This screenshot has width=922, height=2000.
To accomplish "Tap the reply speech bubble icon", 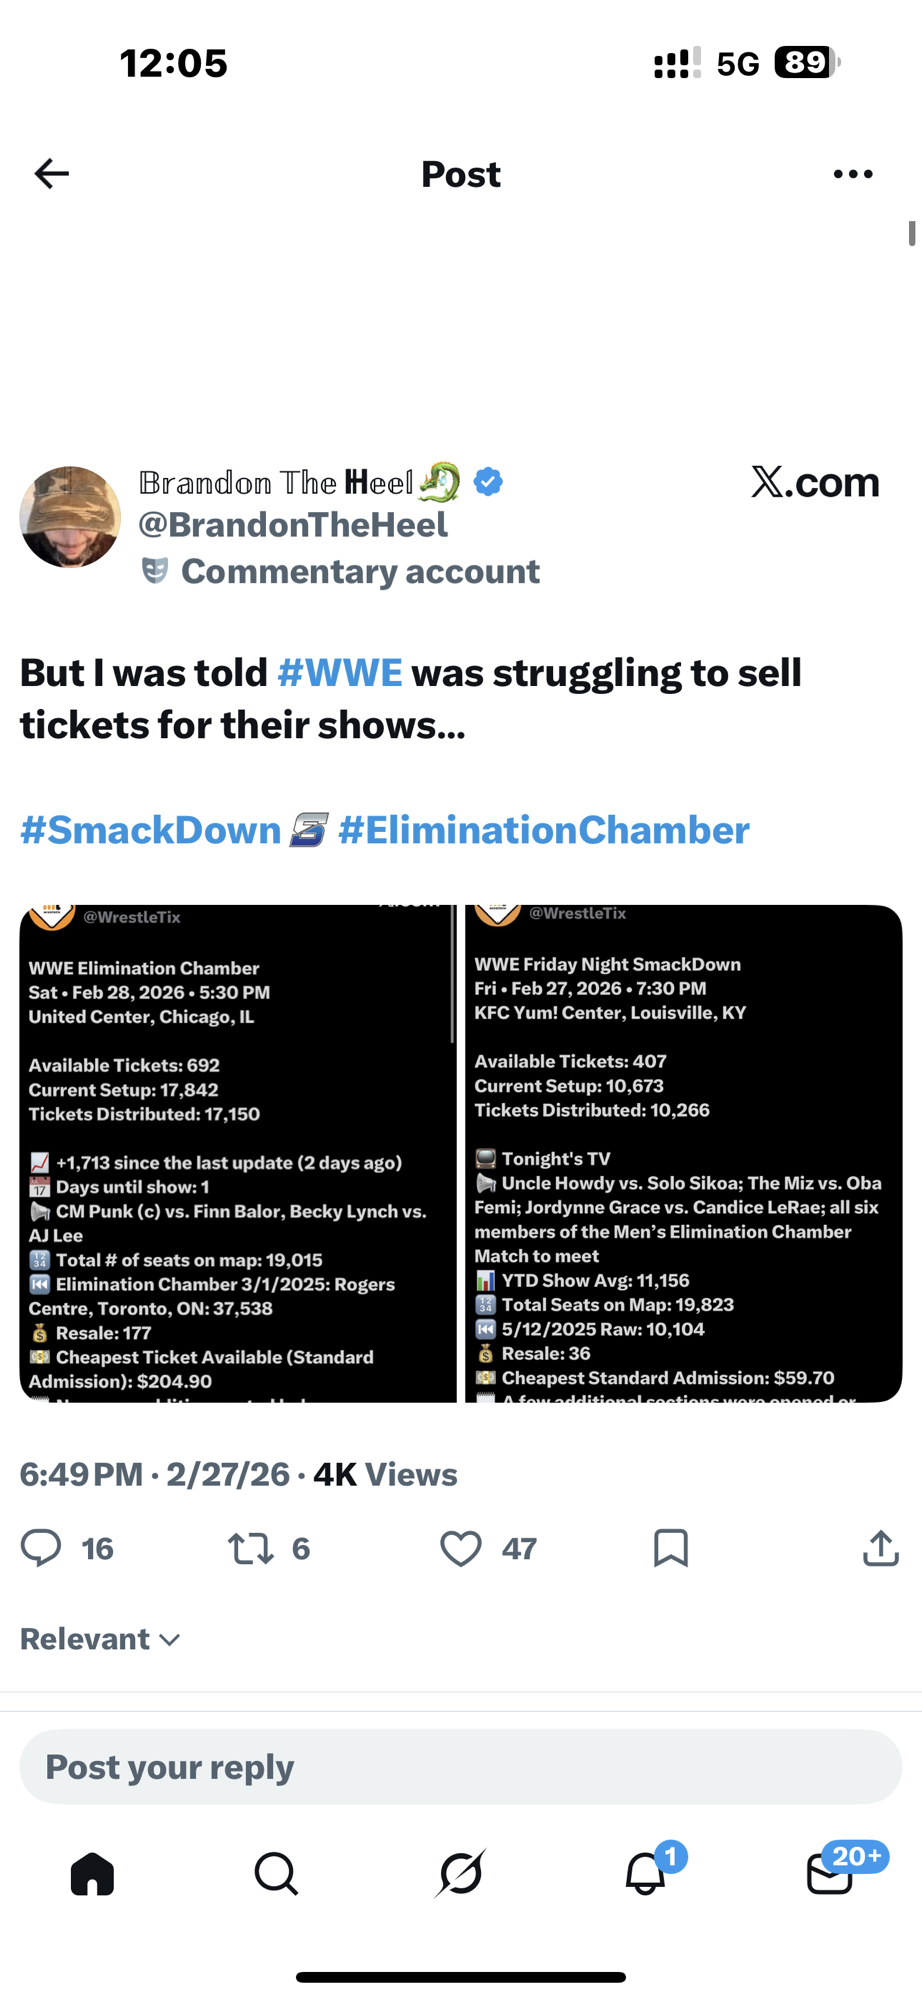I will [42, 1548].
